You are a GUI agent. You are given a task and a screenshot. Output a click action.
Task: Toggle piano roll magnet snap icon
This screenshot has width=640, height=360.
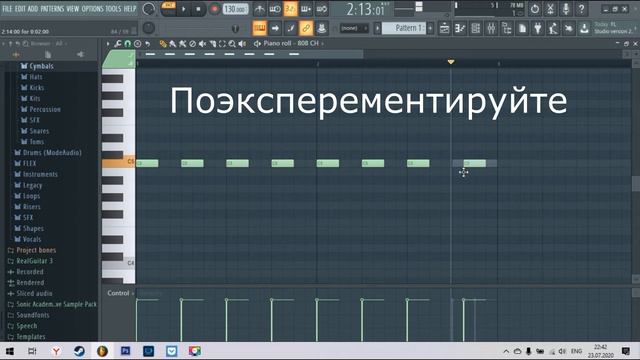pos(128,44)
